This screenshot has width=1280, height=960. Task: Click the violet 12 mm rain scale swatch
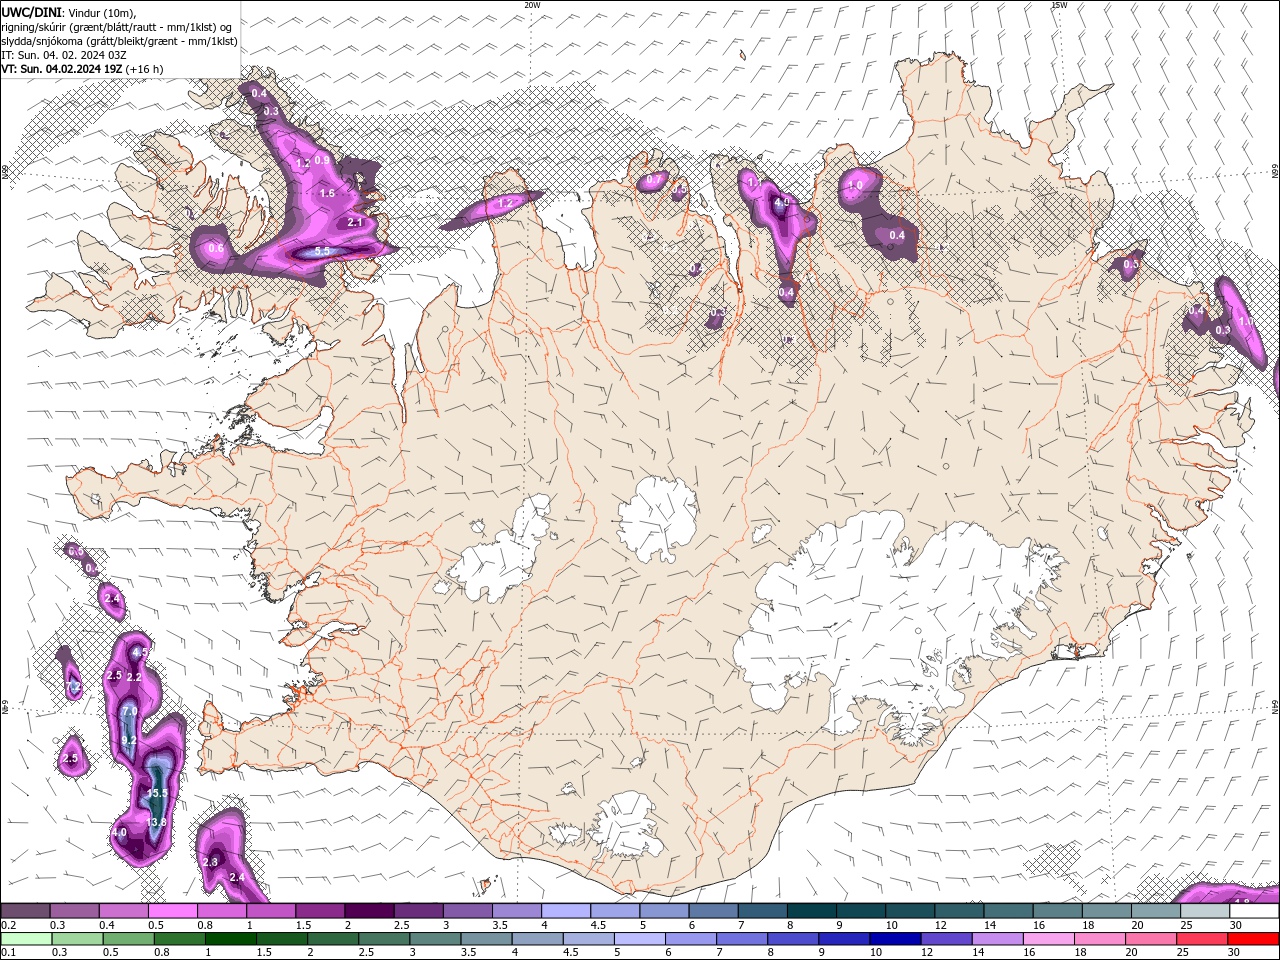tap(946, 939)
